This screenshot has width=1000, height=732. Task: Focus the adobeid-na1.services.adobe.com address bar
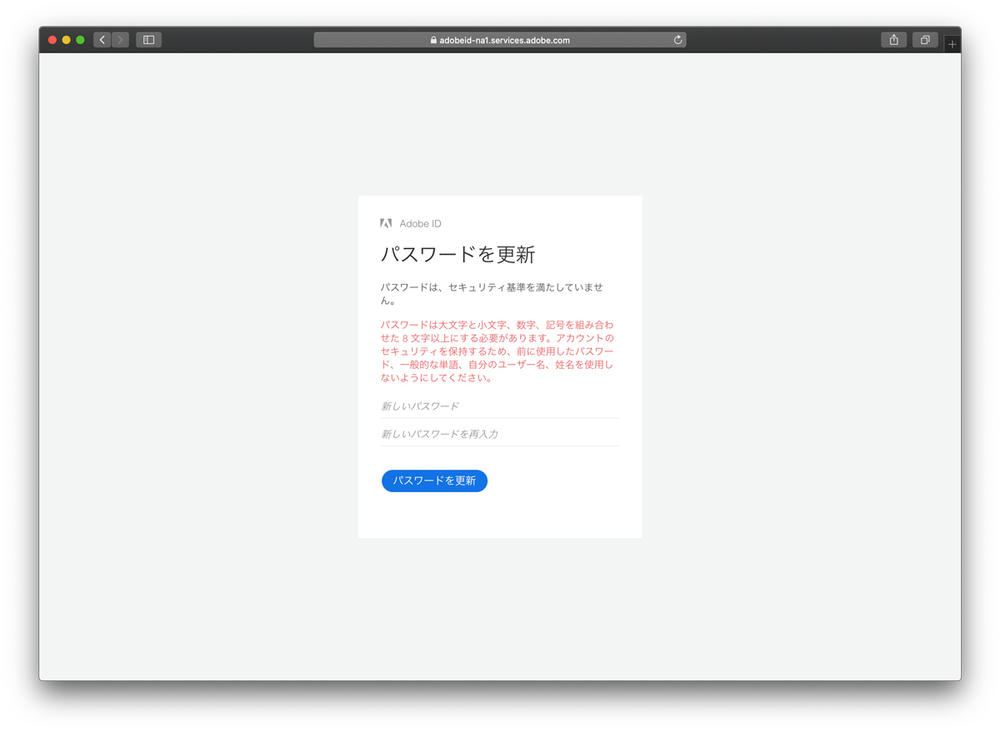click(x=499, y=40)
